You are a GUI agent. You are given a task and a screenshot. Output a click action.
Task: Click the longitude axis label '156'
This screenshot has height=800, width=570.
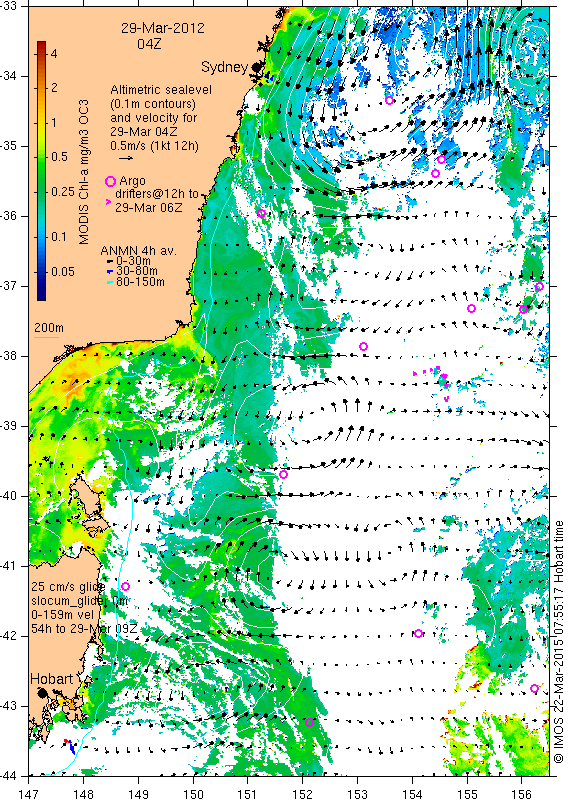[521, 794]
